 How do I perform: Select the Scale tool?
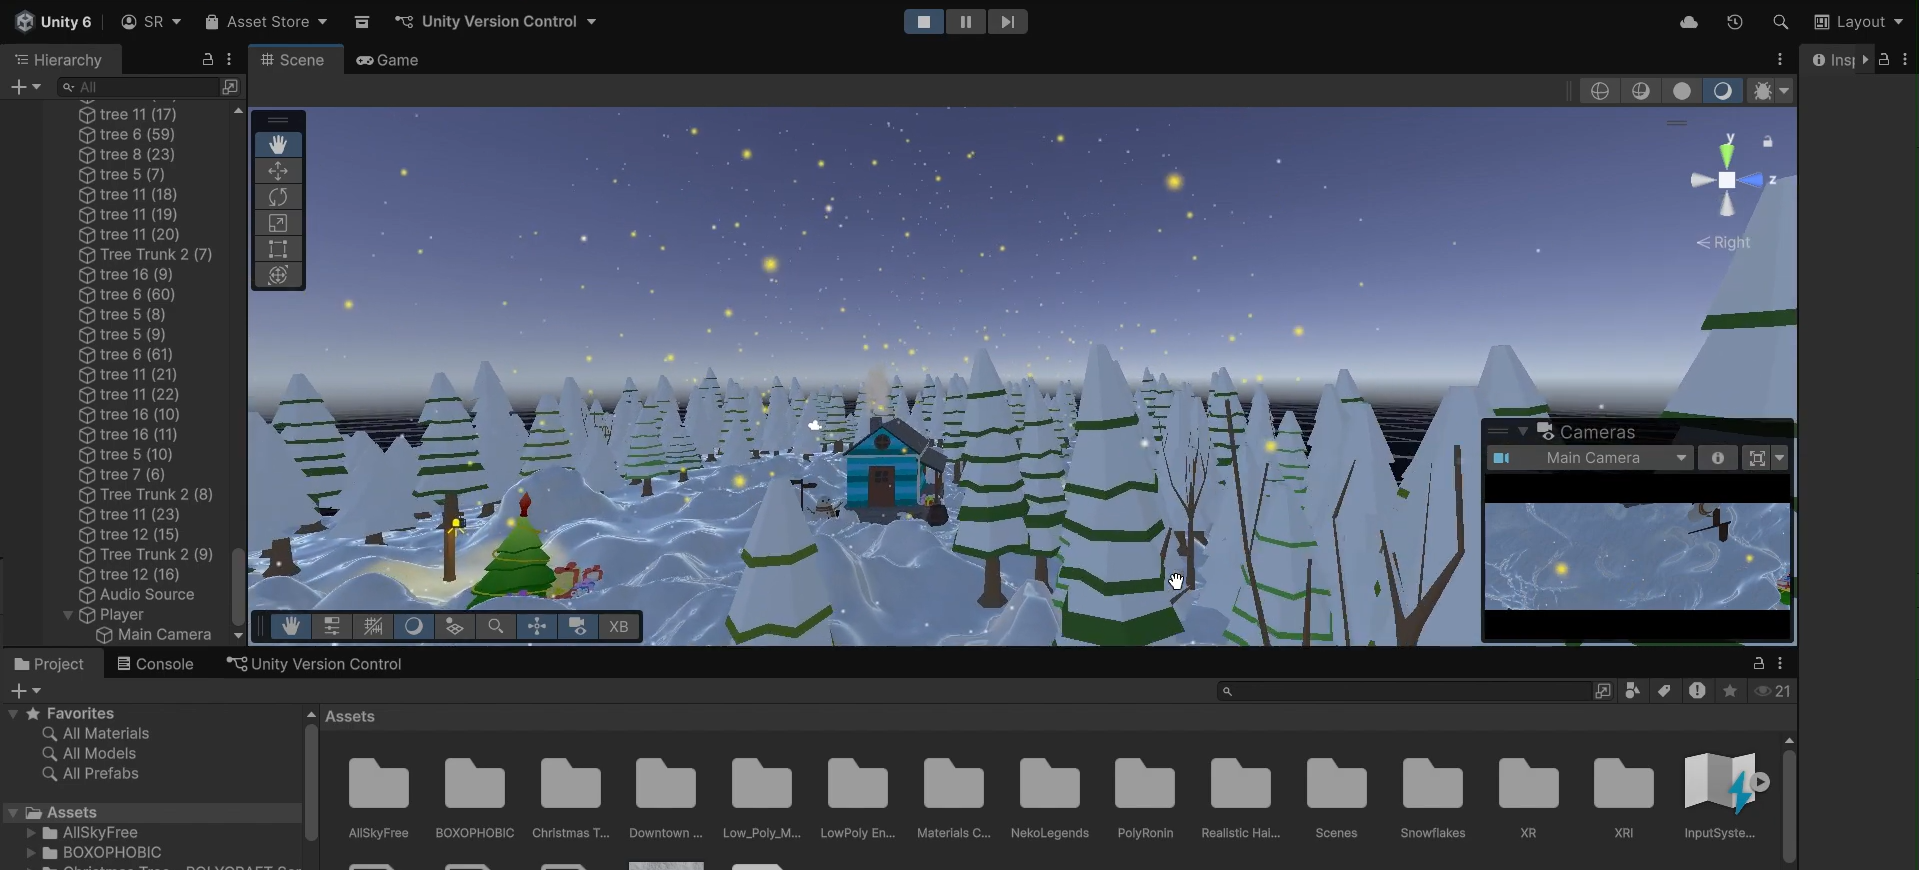[278, 223]
